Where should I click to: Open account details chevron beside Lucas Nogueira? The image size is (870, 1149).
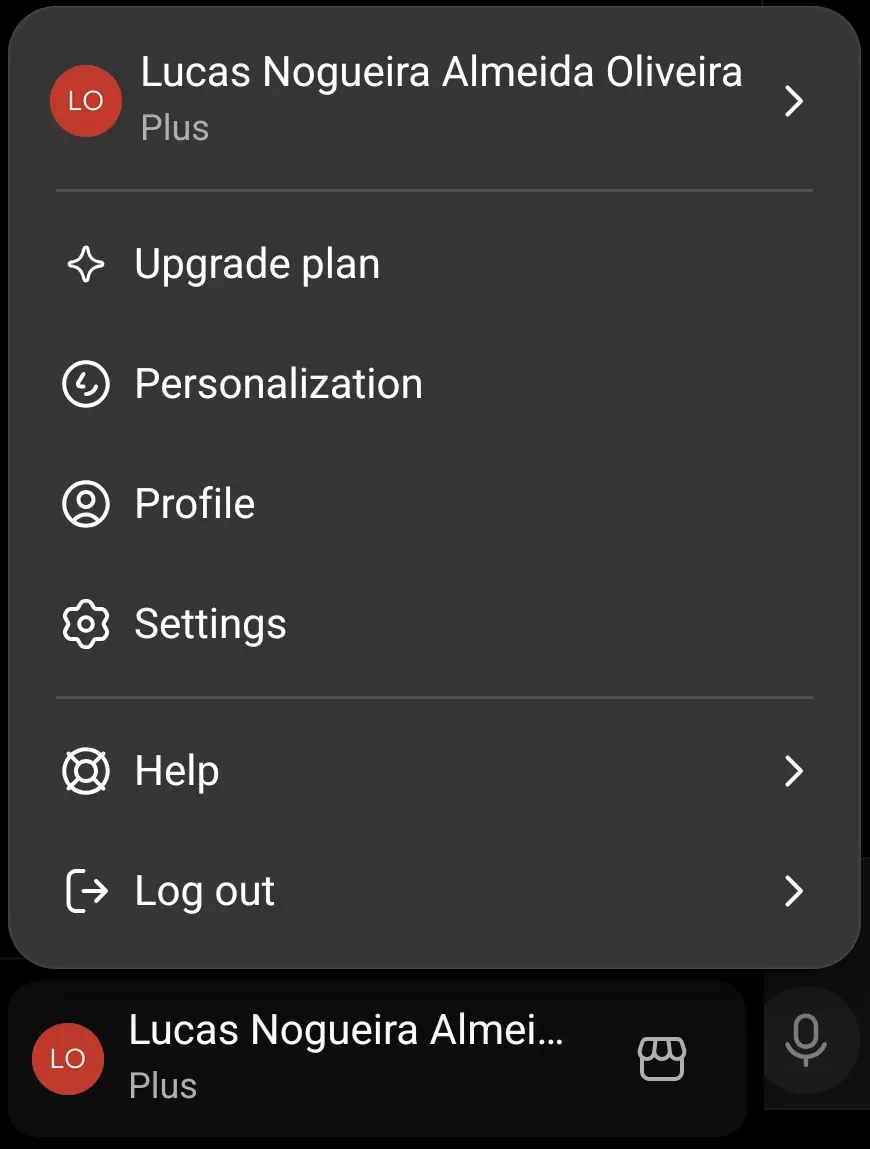pos(794,101)
